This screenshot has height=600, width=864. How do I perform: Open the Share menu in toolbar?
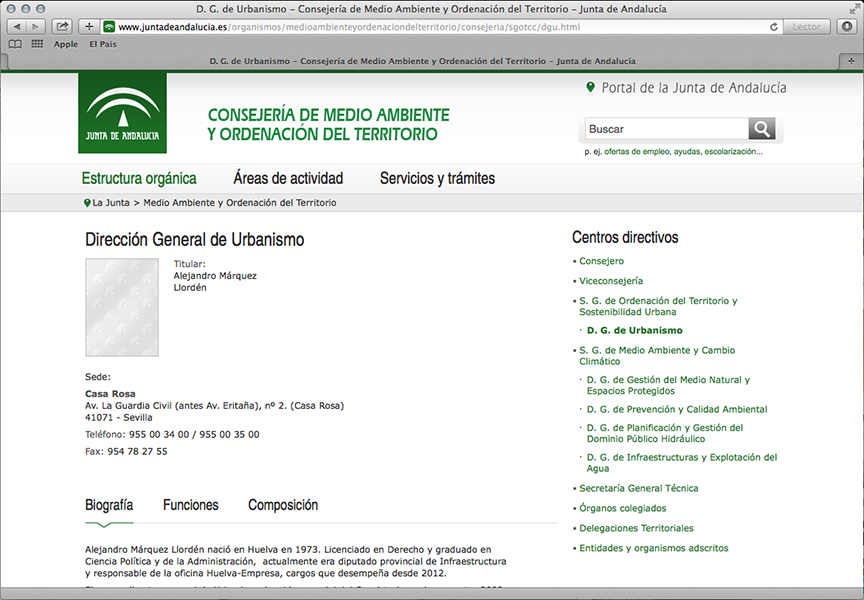coord(62,27)
